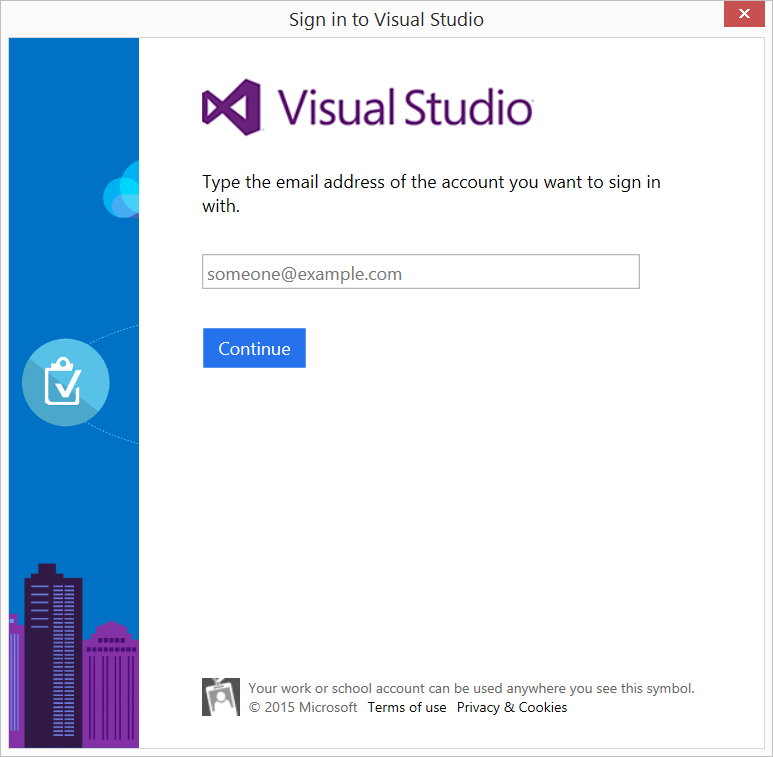Viewport: 773px width, 757px height.
Task: Click the Continue button
Action: 254,348
